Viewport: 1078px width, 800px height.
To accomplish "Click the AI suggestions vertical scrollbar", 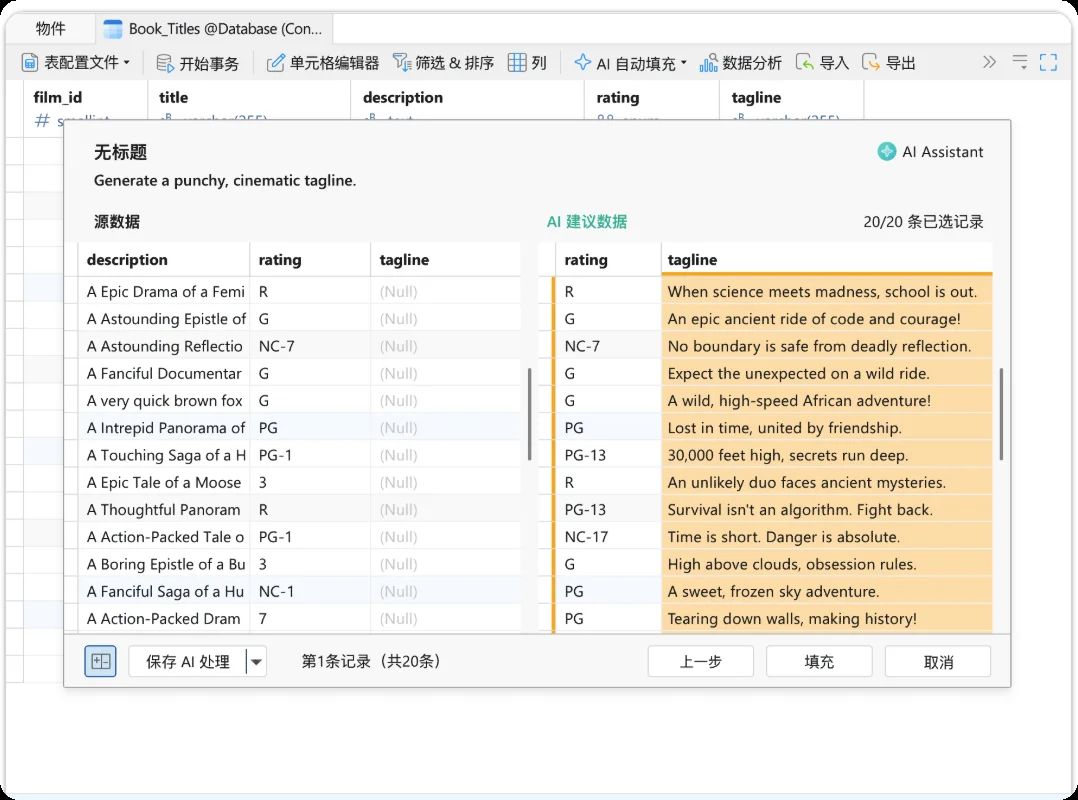I will coord(1001,414).
